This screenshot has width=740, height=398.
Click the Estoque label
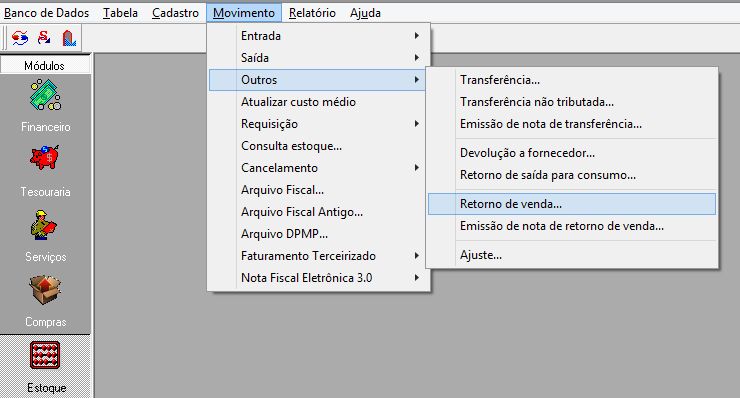(46, 388)
